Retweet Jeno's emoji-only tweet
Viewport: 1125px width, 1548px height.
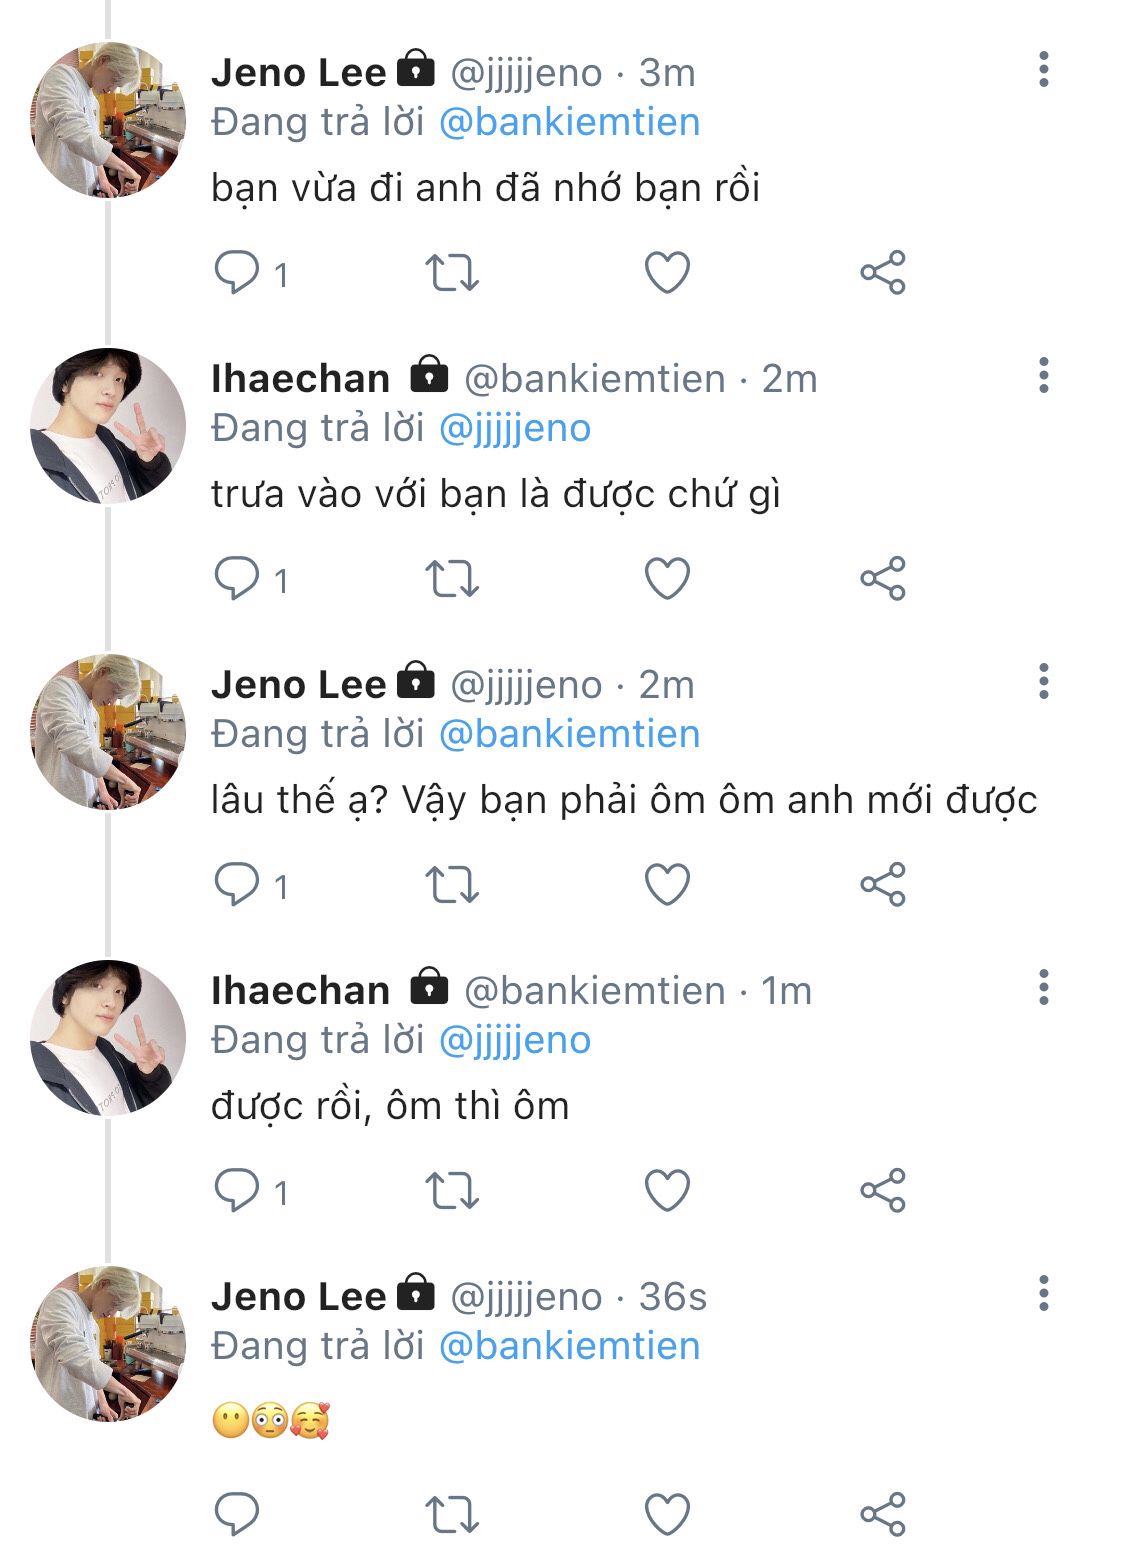pos(452,1514)
